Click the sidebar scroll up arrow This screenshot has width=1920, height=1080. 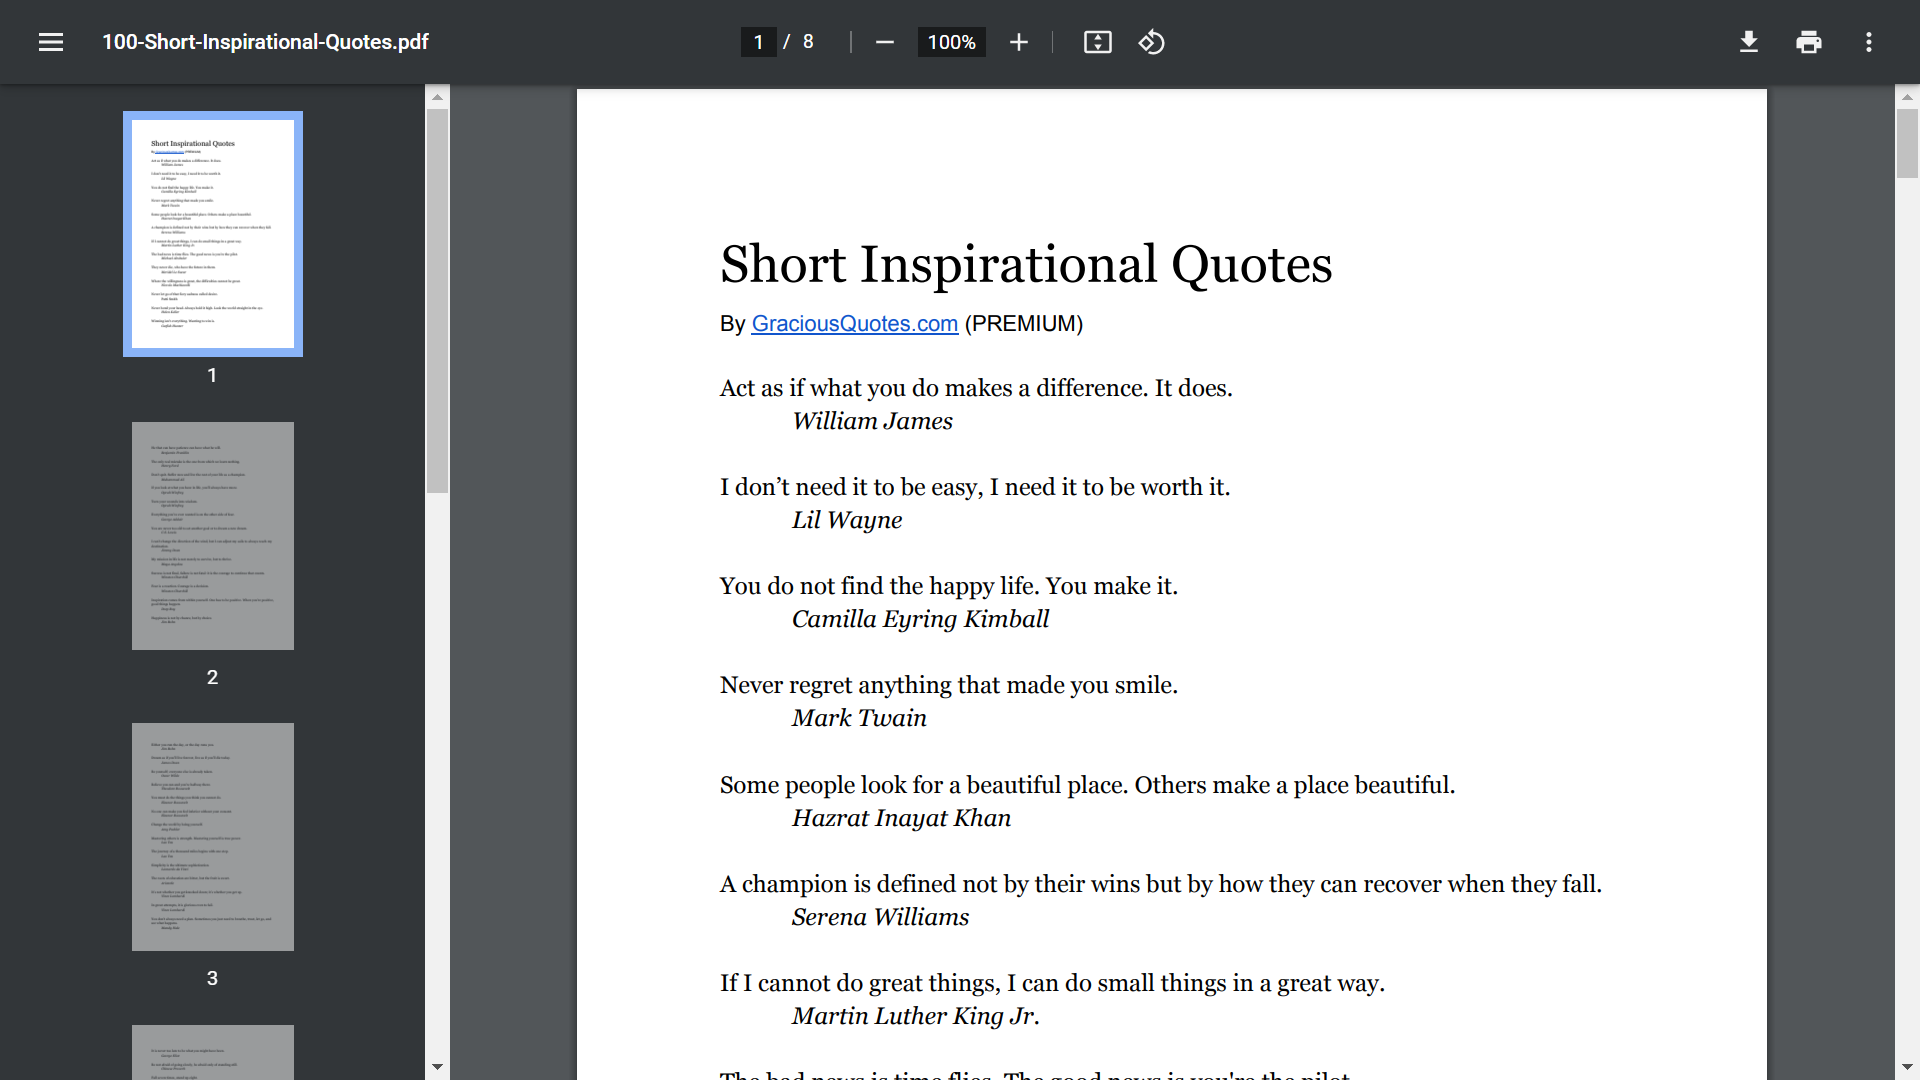(437, 97)
